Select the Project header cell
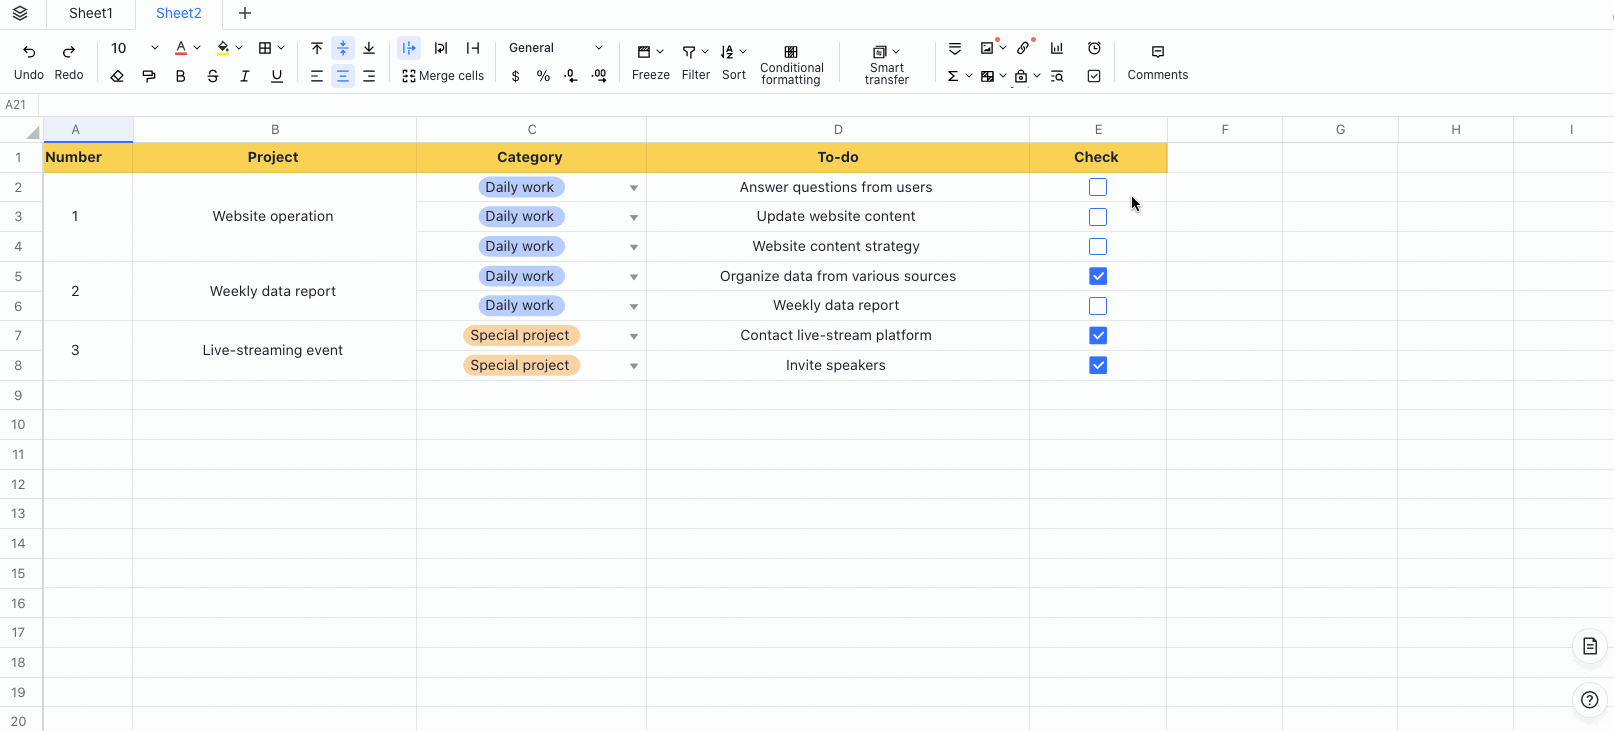 pyautogui.click(x=274, y=157)
